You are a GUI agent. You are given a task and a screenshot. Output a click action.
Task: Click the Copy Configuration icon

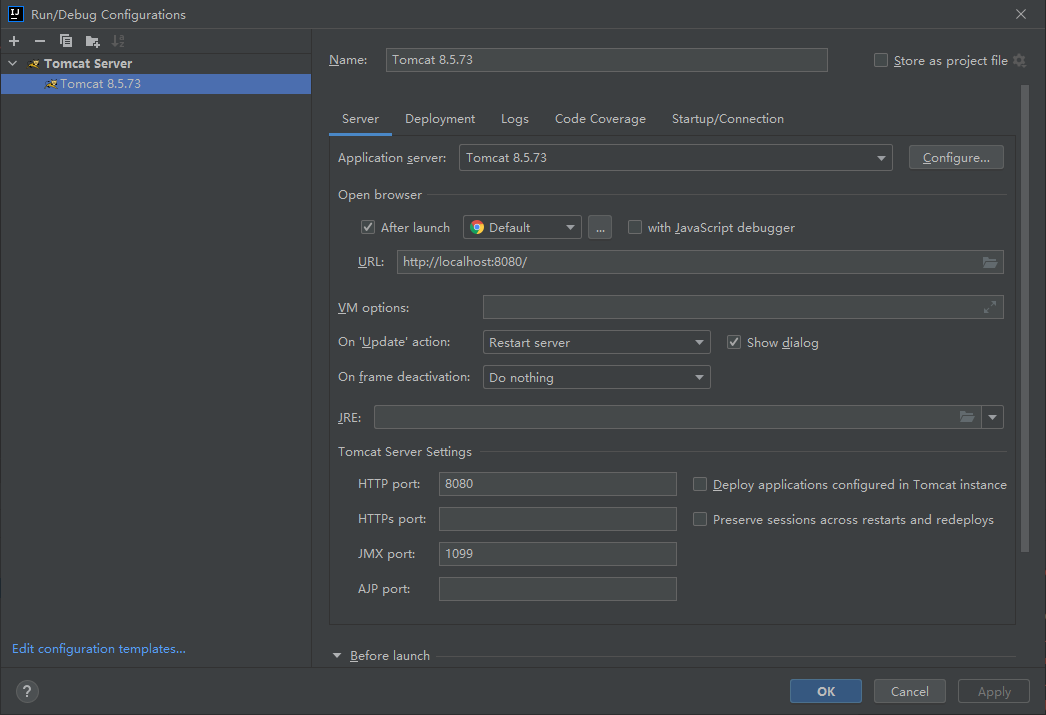(66, 41)
